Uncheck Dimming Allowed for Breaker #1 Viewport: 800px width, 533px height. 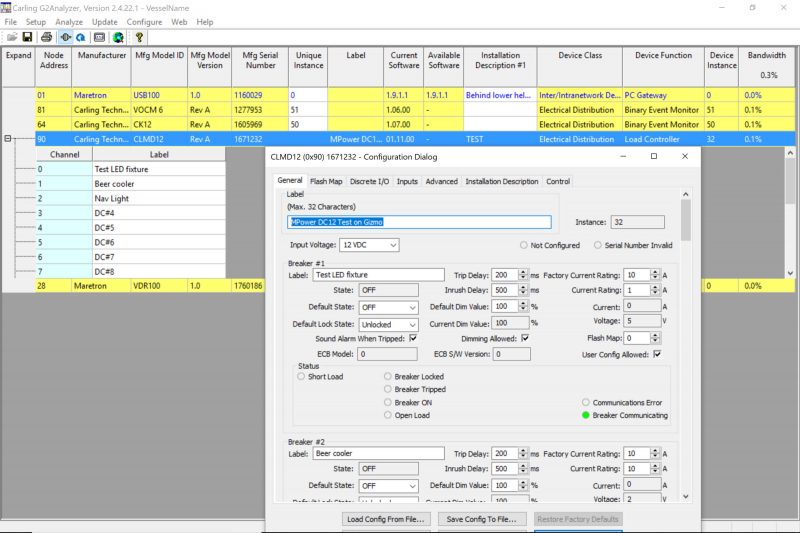[x=525, y=339]
